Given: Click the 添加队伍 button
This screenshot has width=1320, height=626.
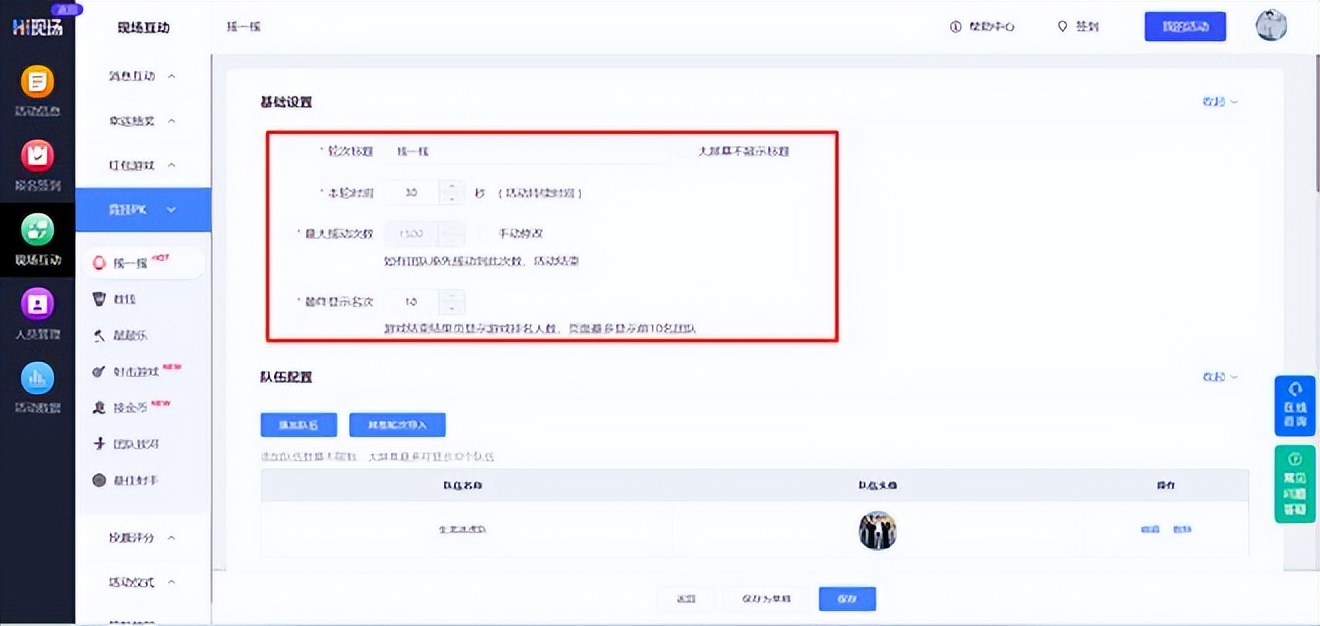Looking at the screenshot, I should 298,425.
